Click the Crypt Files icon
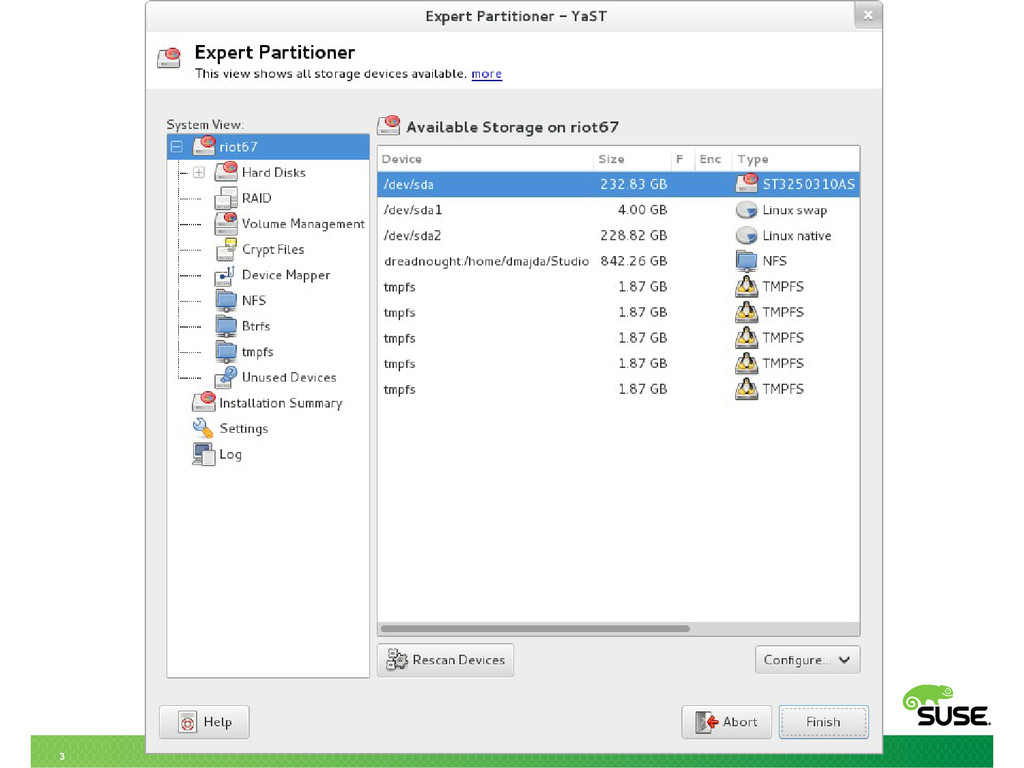 (x=226, y=249)
